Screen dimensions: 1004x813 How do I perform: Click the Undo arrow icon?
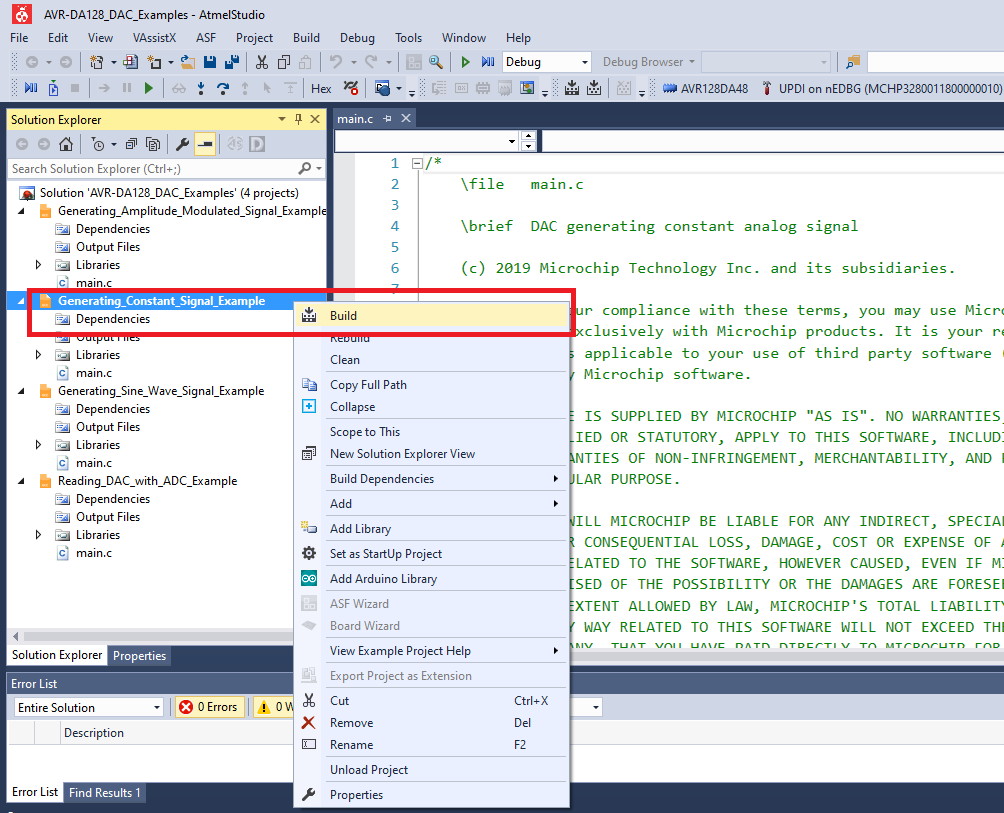(336, 62)
